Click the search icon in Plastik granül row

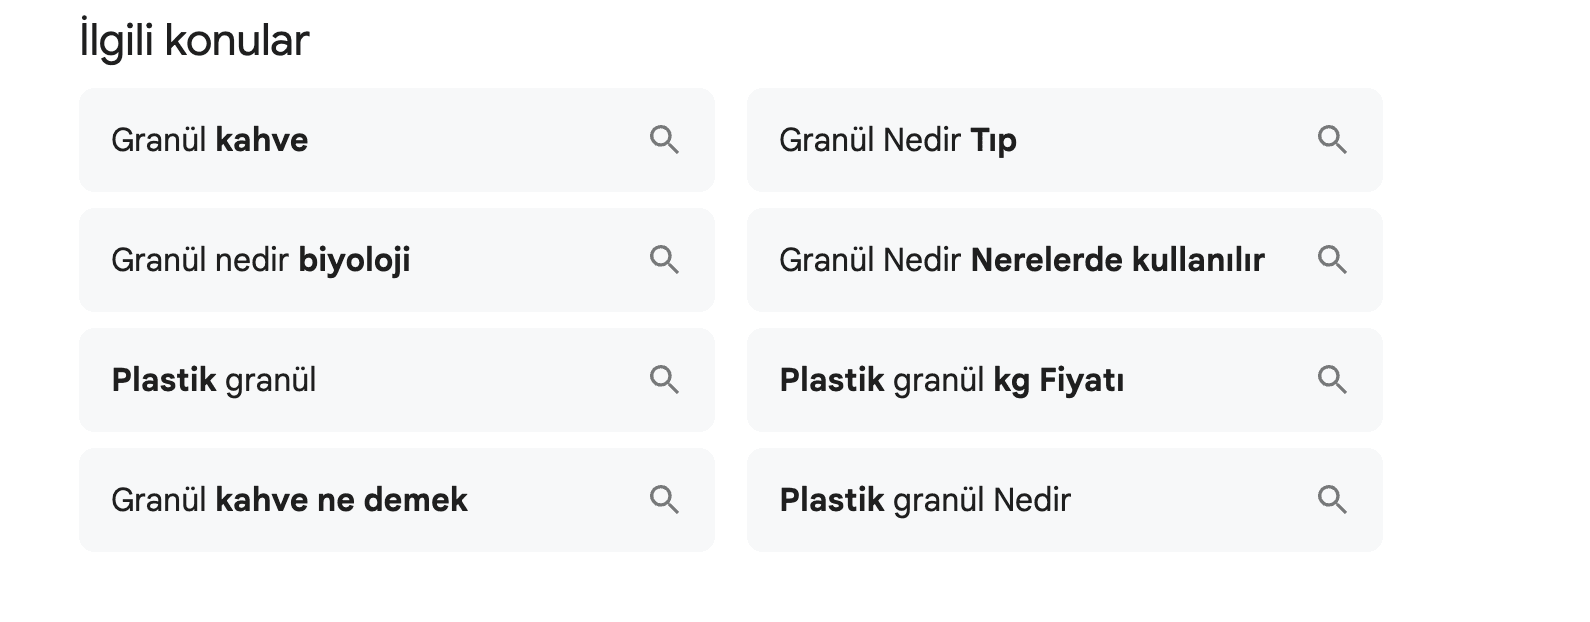click(x=664, y=380)
